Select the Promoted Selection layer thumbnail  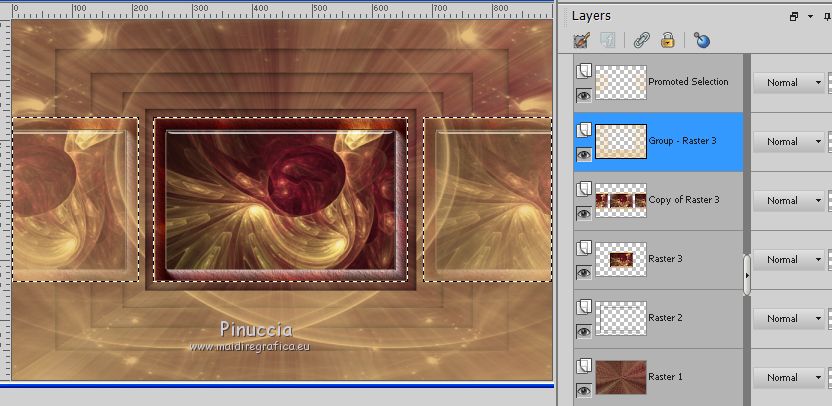(621, 82)
